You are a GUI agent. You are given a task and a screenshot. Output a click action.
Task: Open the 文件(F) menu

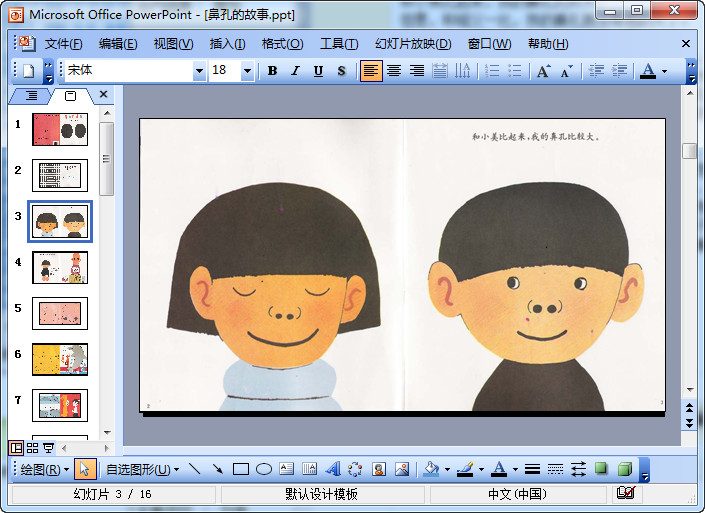63,44
